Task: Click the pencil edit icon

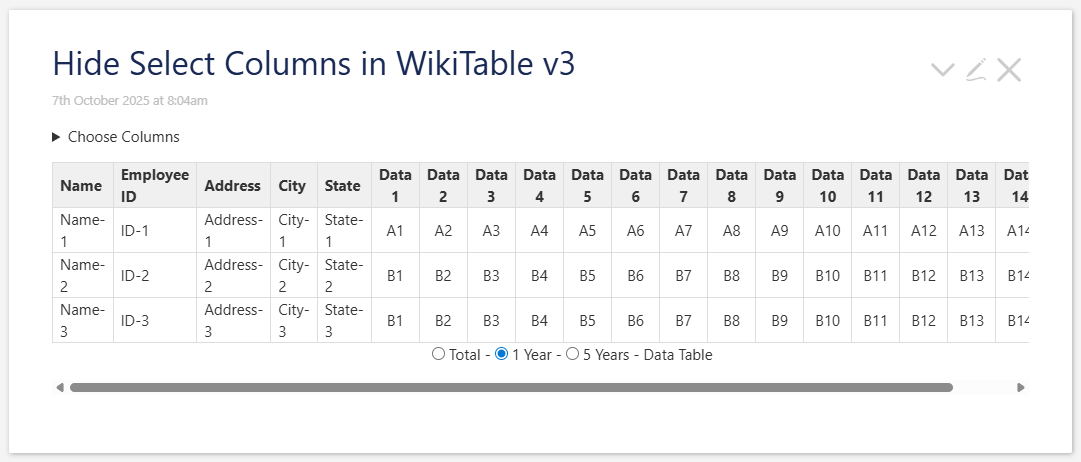Action: (x=976, y=69)
